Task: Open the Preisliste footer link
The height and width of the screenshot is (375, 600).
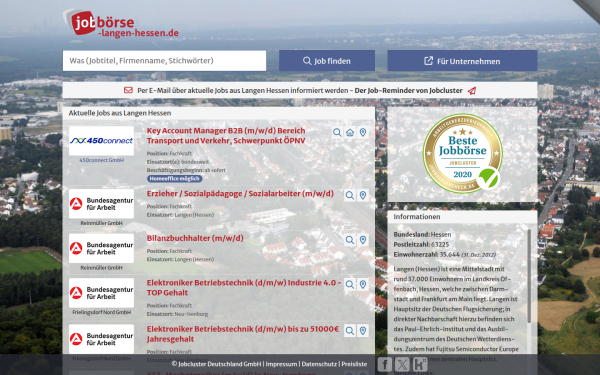Action: coord(354,364)
